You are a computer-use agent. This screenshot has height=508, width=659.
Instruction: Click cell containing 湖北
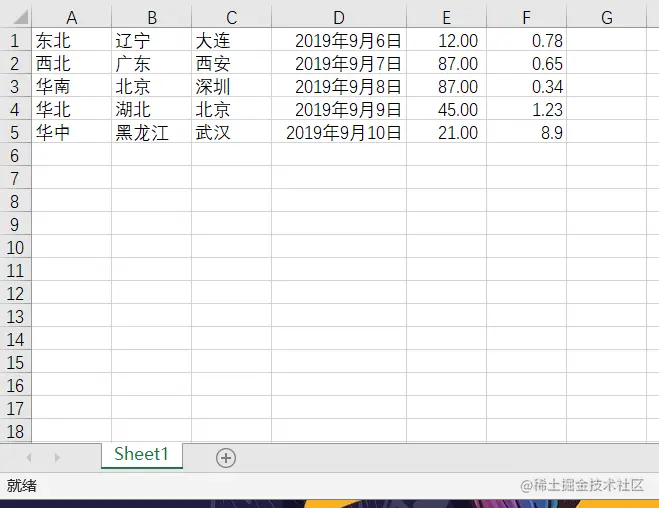152,110
